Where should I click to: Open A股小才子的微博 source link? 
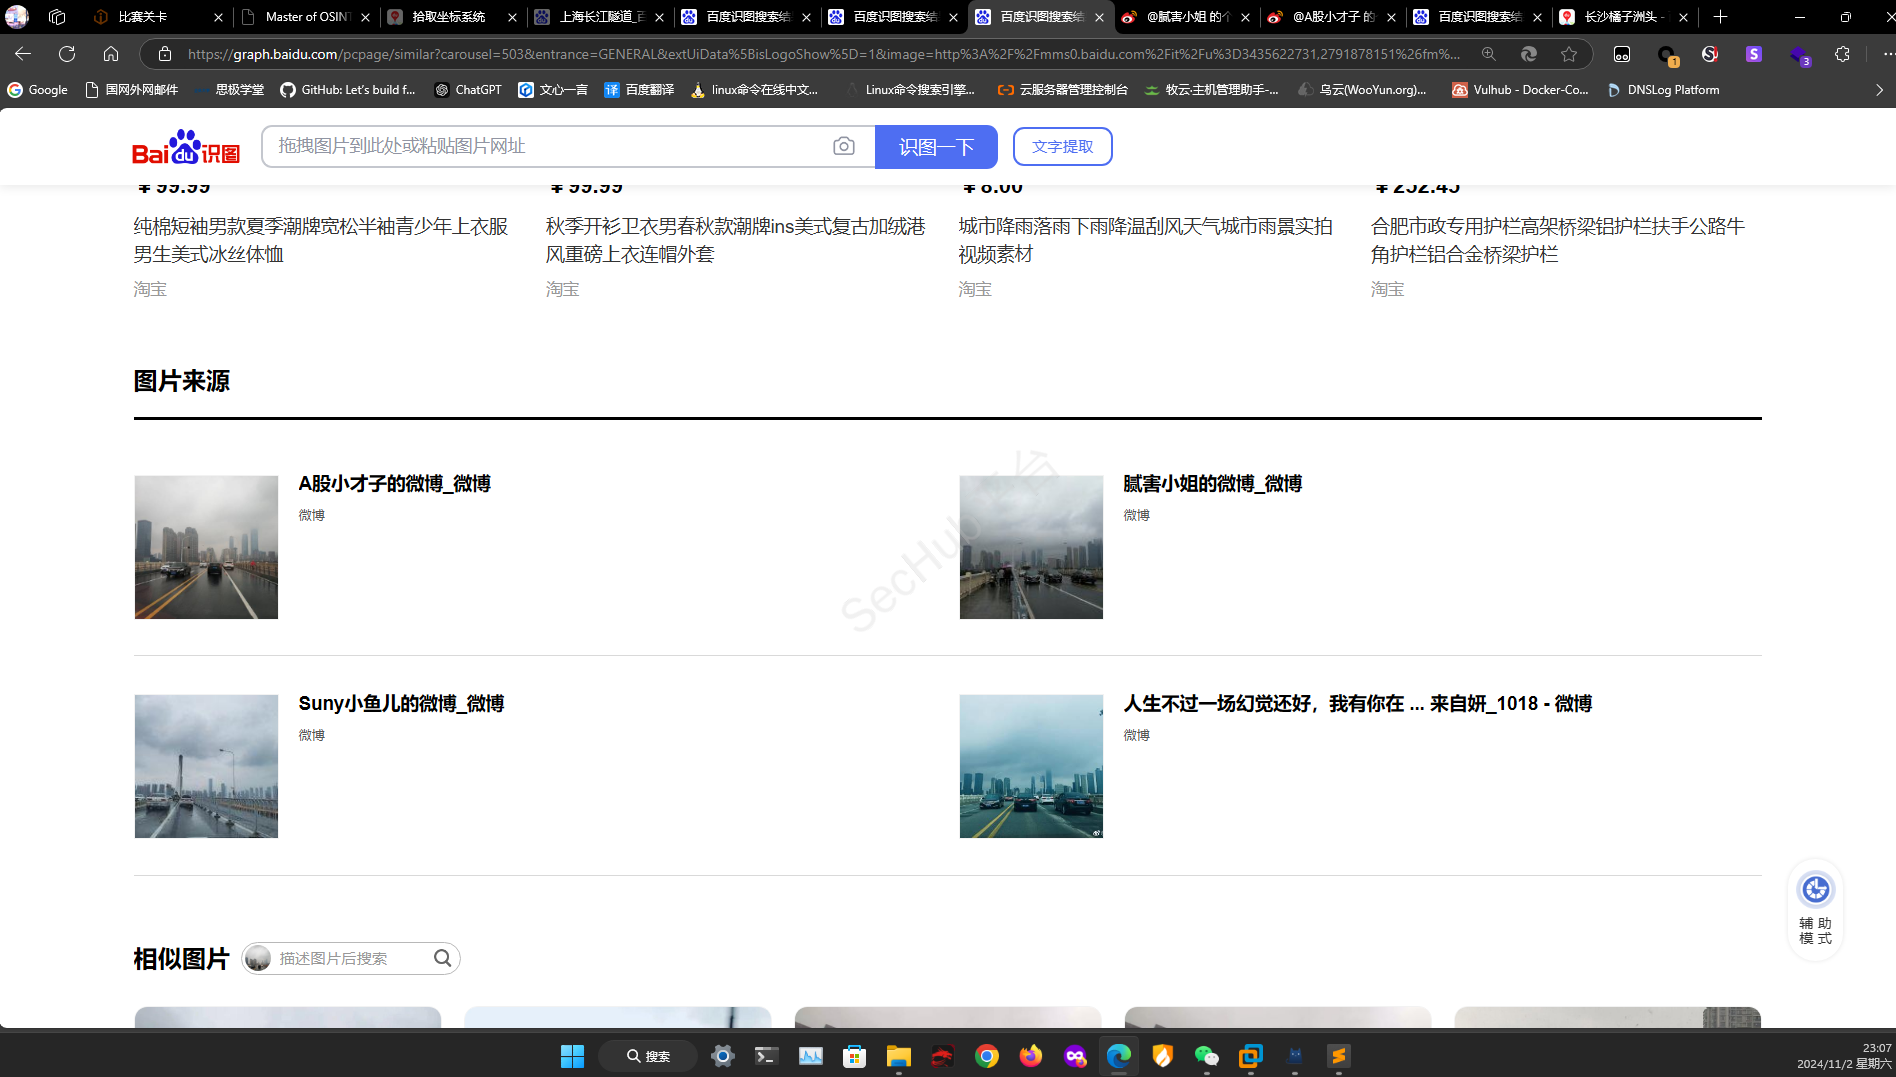point(395,484)
